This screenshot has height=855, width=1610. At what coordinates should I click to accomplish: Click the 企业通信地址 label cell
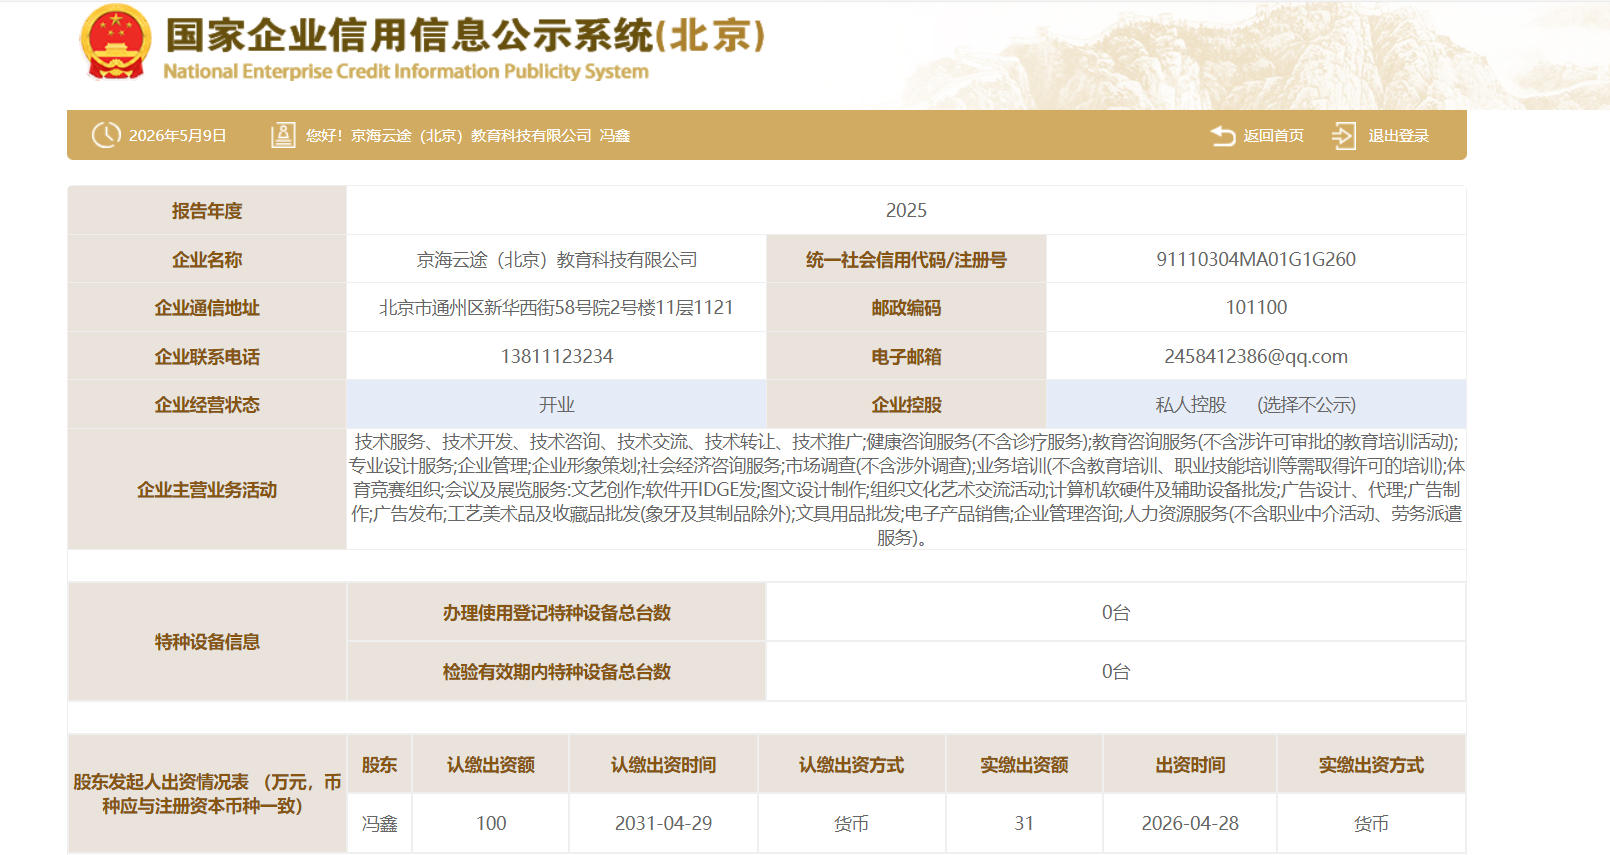[207, 308]
